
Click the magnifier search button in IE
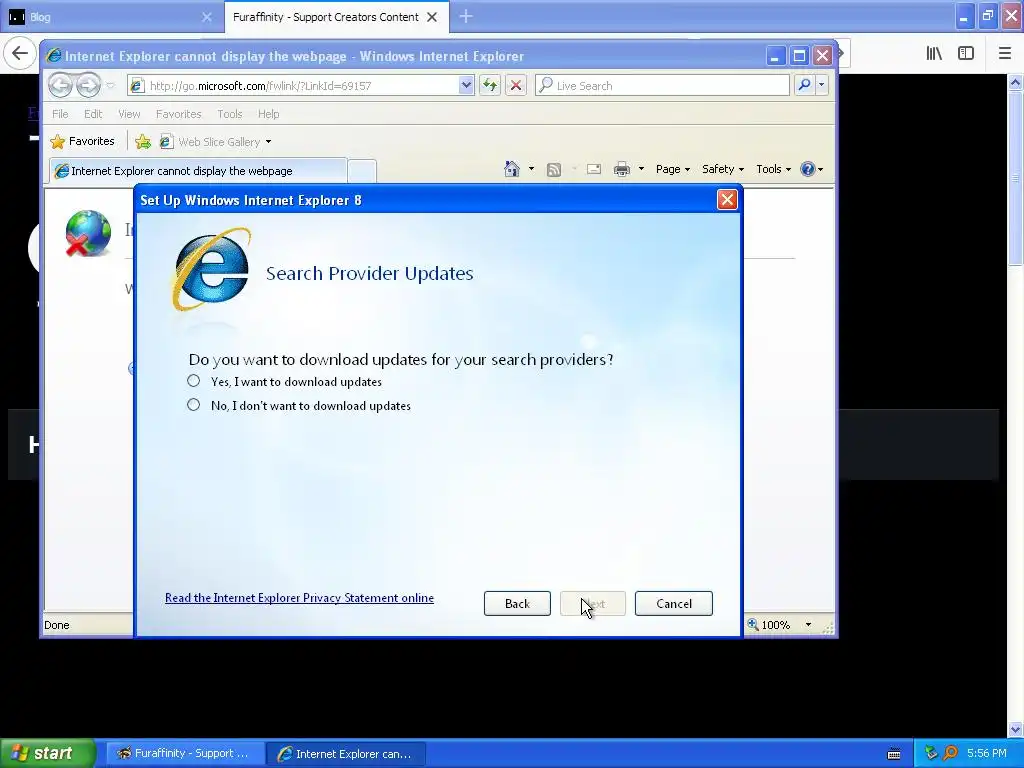click(805, 85)
